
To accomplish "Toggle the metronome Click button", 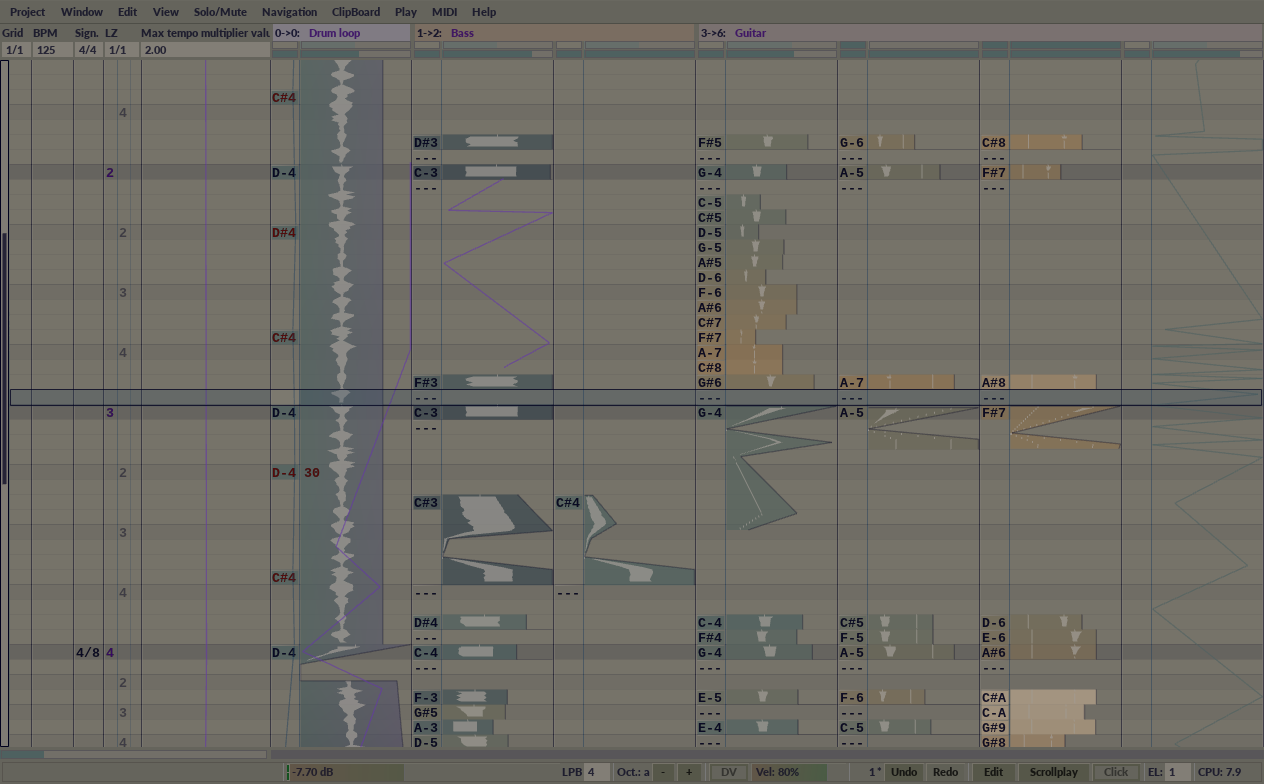I will pyautogui.click(x=1116, y=772).
